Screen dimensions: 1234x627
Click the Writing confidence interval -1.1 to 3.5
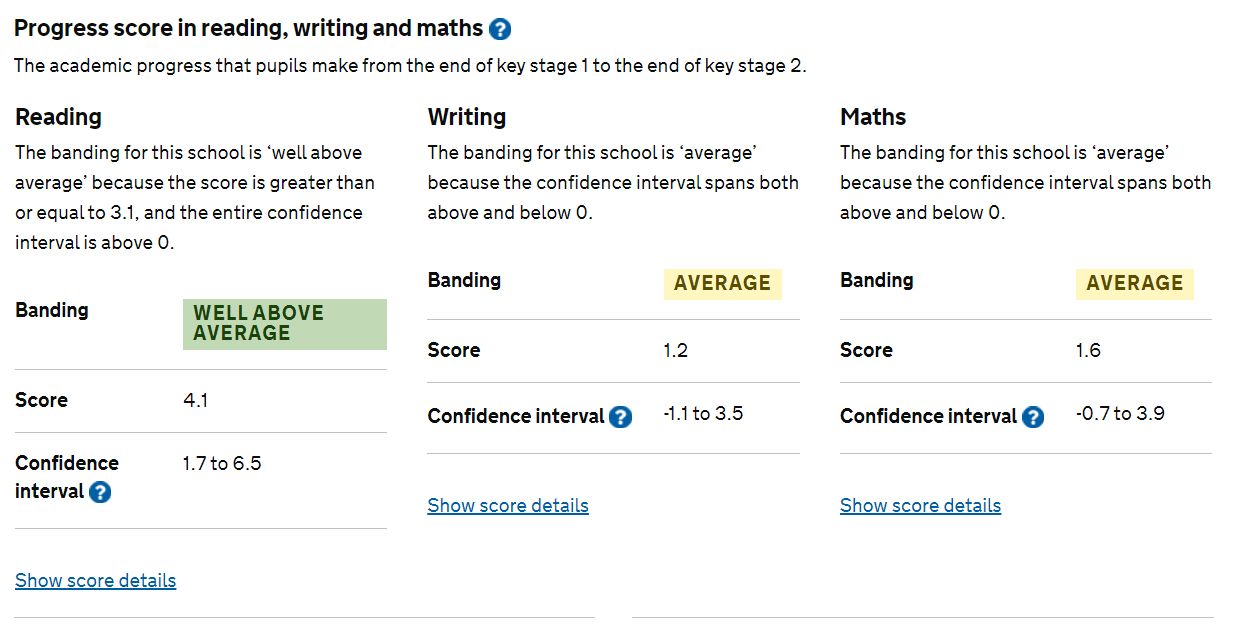tap(703, 414)
